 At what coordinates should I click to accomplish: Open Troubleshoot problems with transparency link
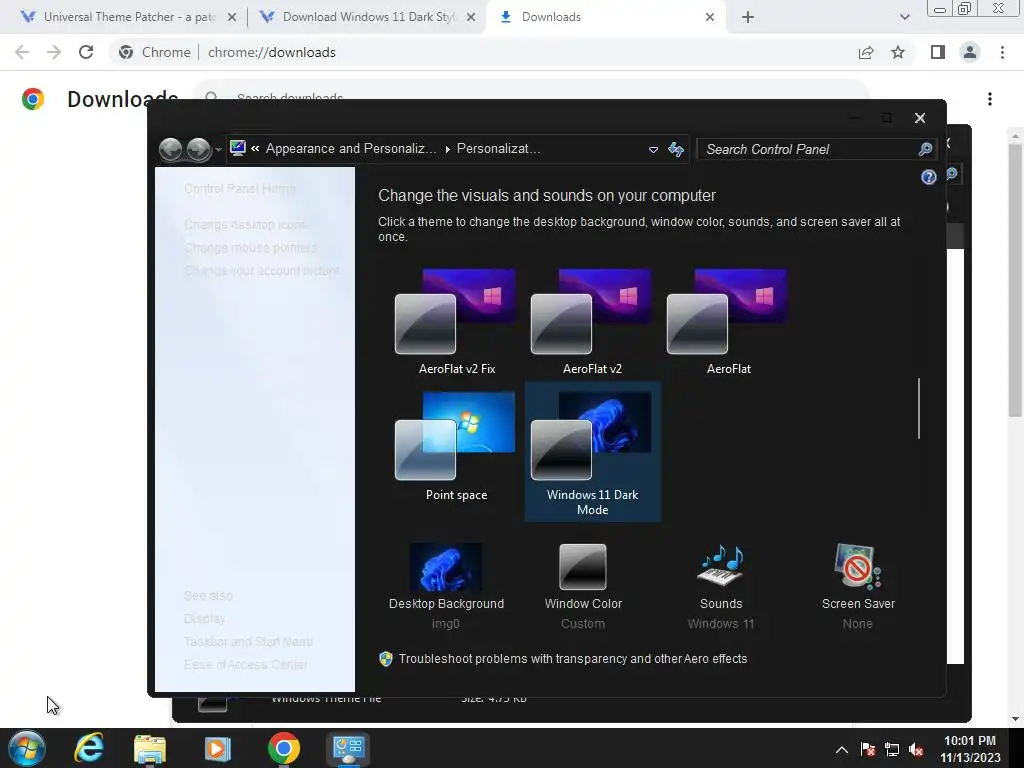click(x=573, y=659)
